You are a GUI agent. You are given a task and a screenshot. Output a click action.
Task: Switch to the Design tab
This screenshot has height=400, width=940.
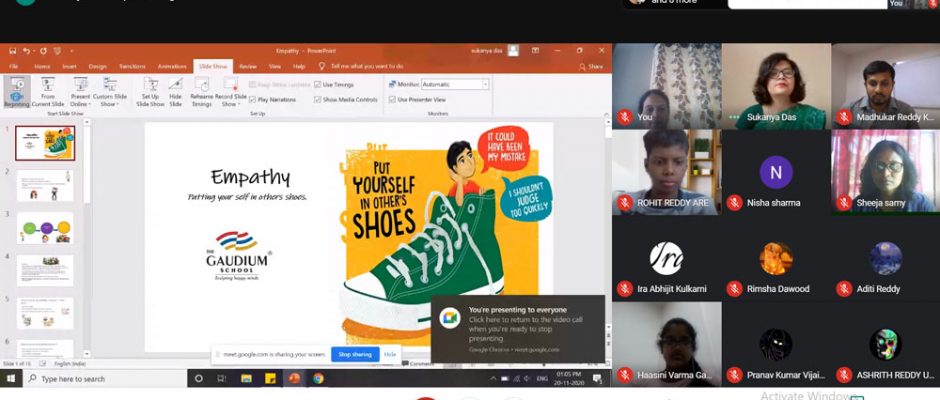tap(98, 67)
